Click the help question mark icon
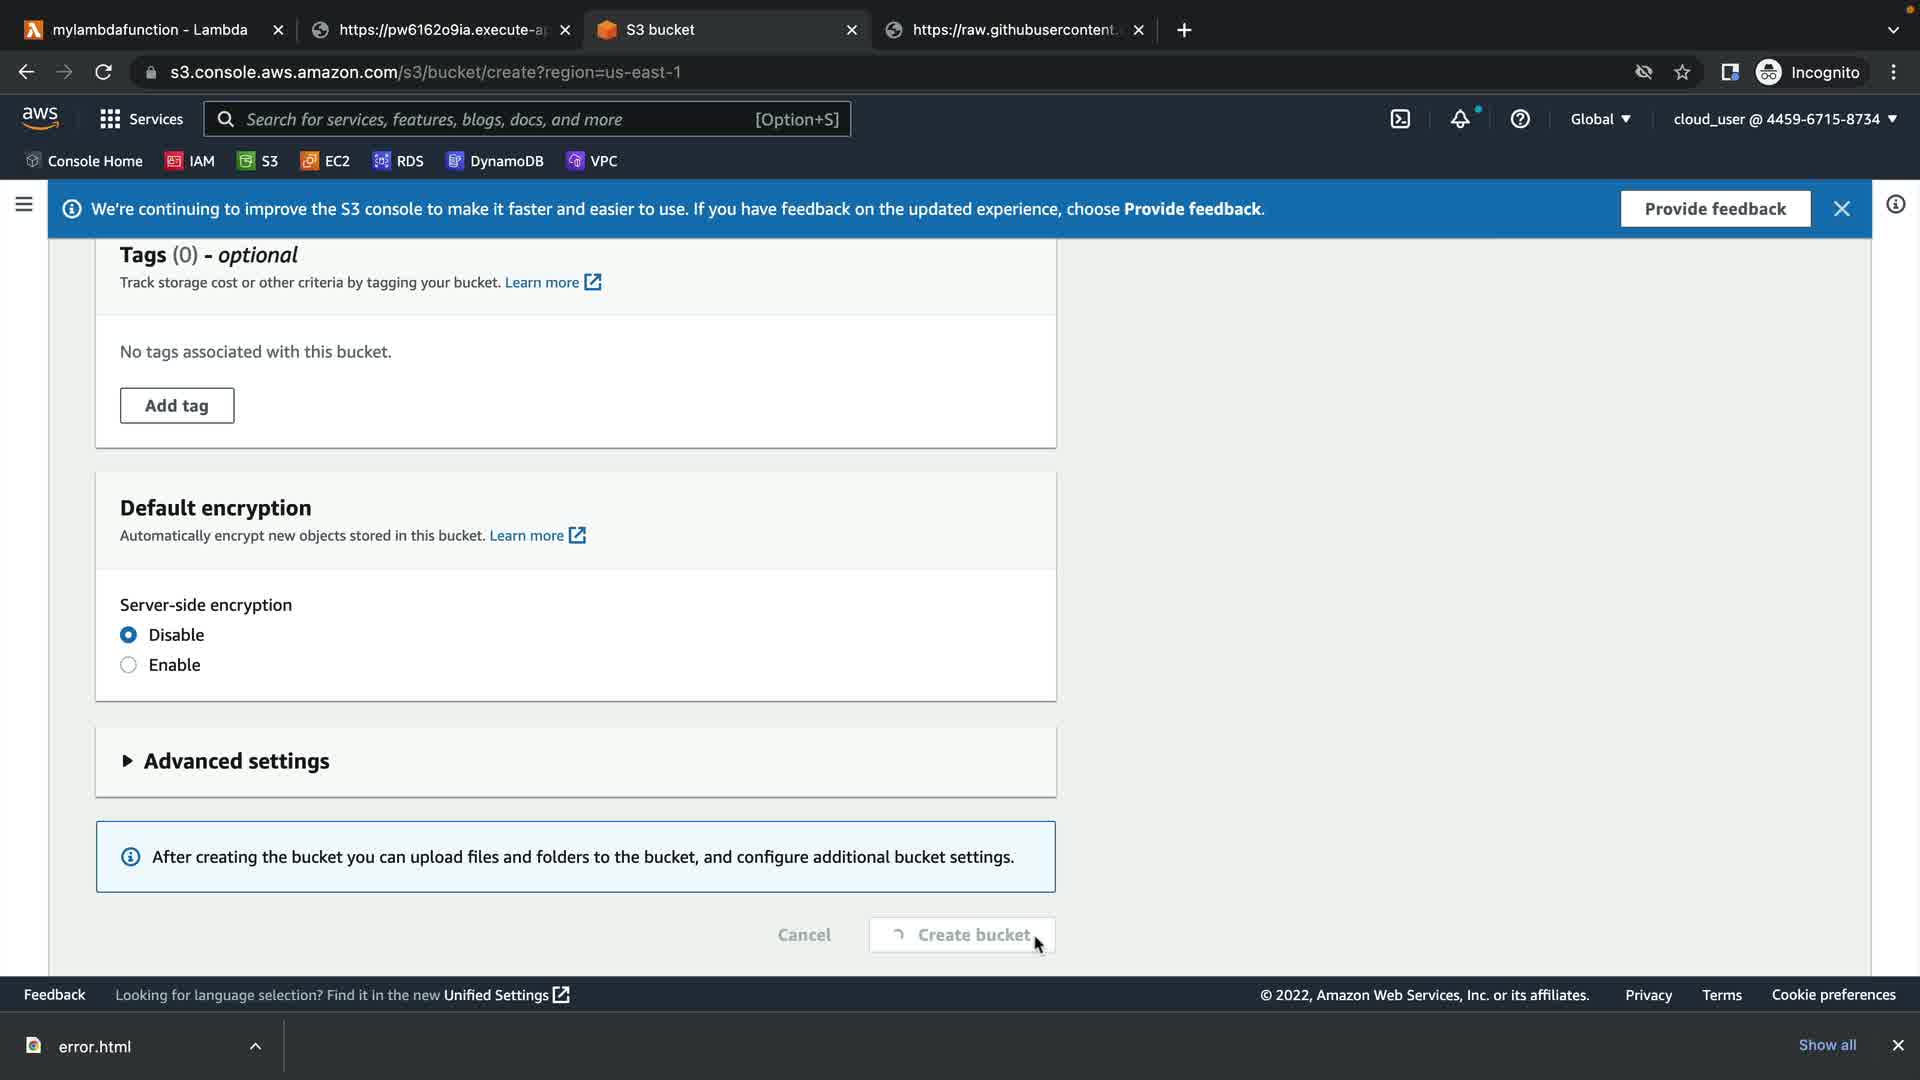 click(1520, 119)
